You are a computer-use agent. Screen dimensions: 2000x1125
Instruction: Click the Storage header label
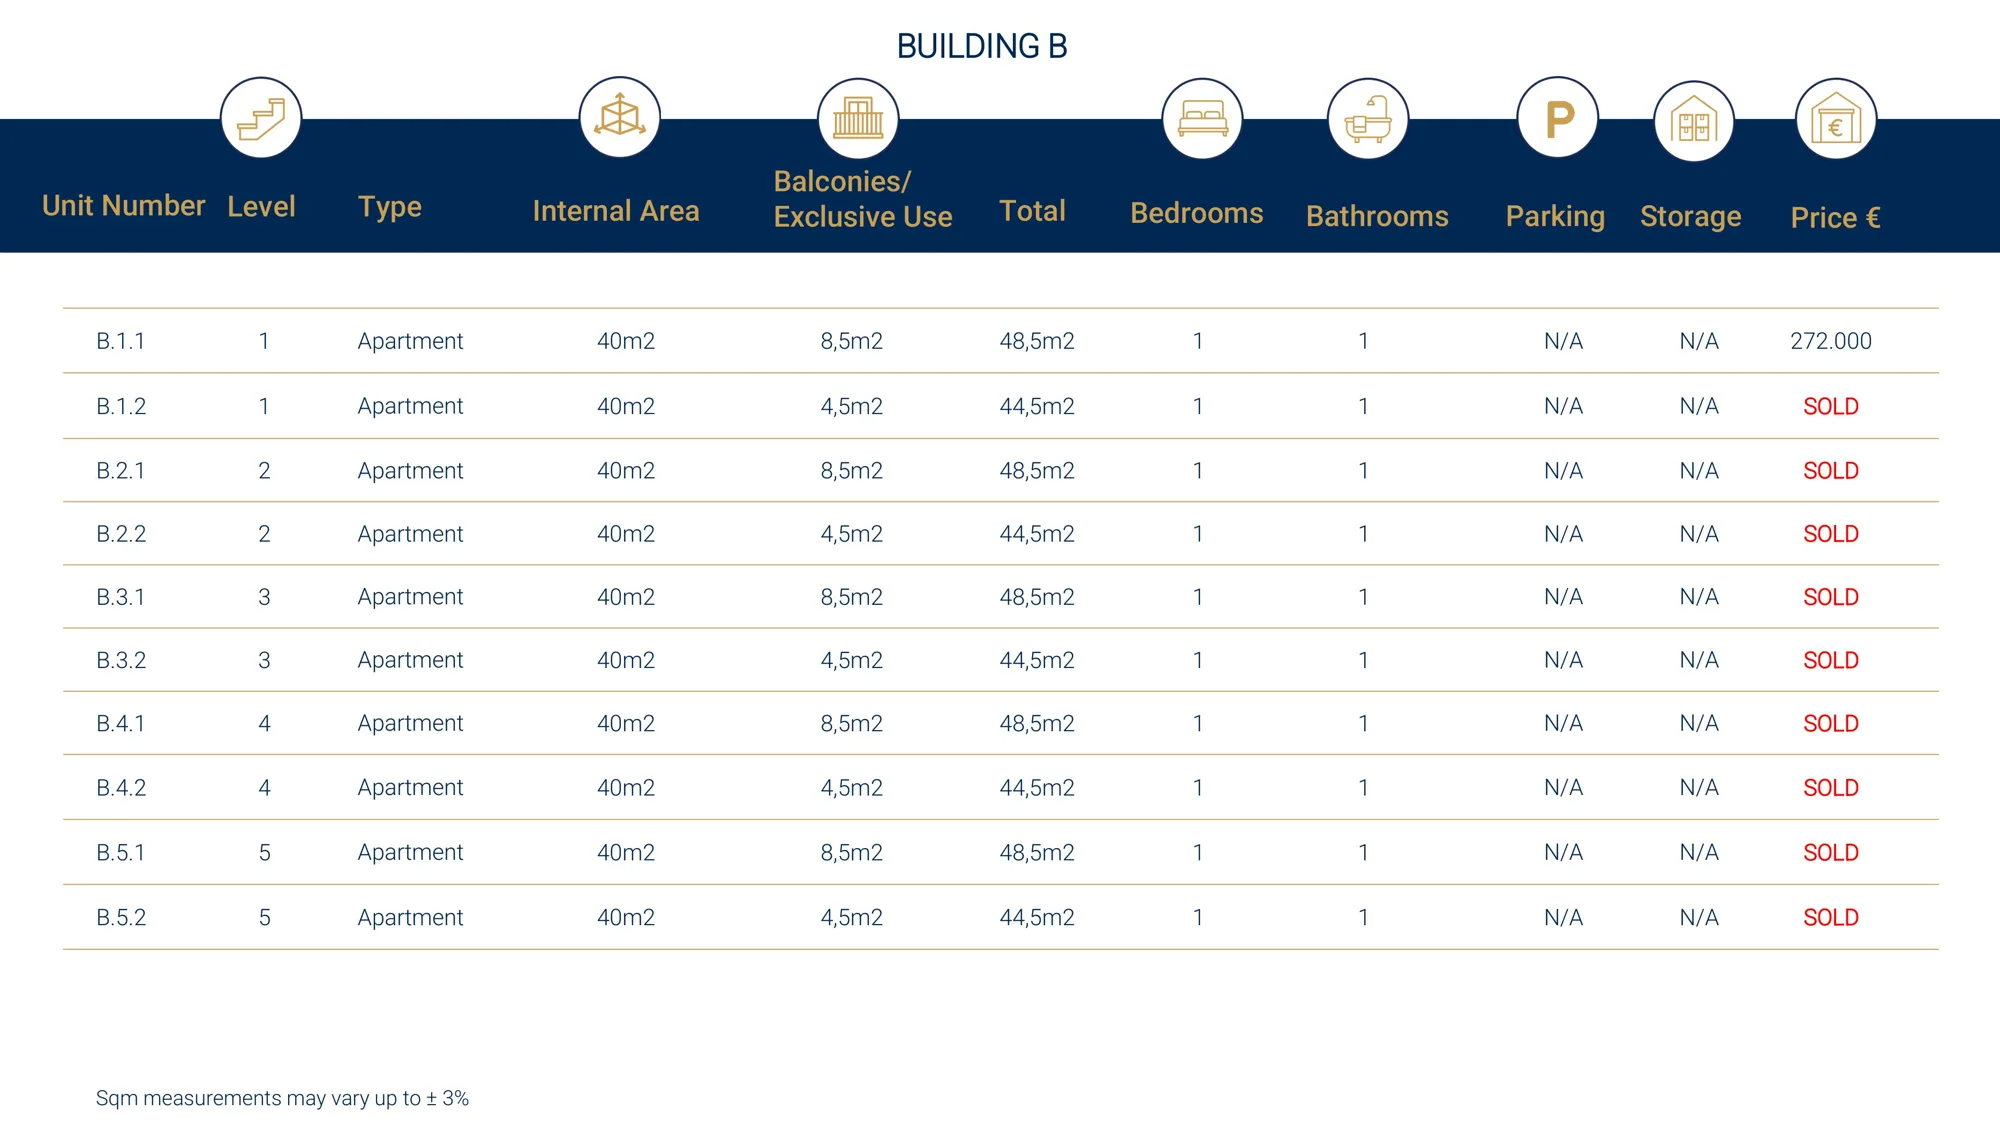click(x=1690, y=217)
